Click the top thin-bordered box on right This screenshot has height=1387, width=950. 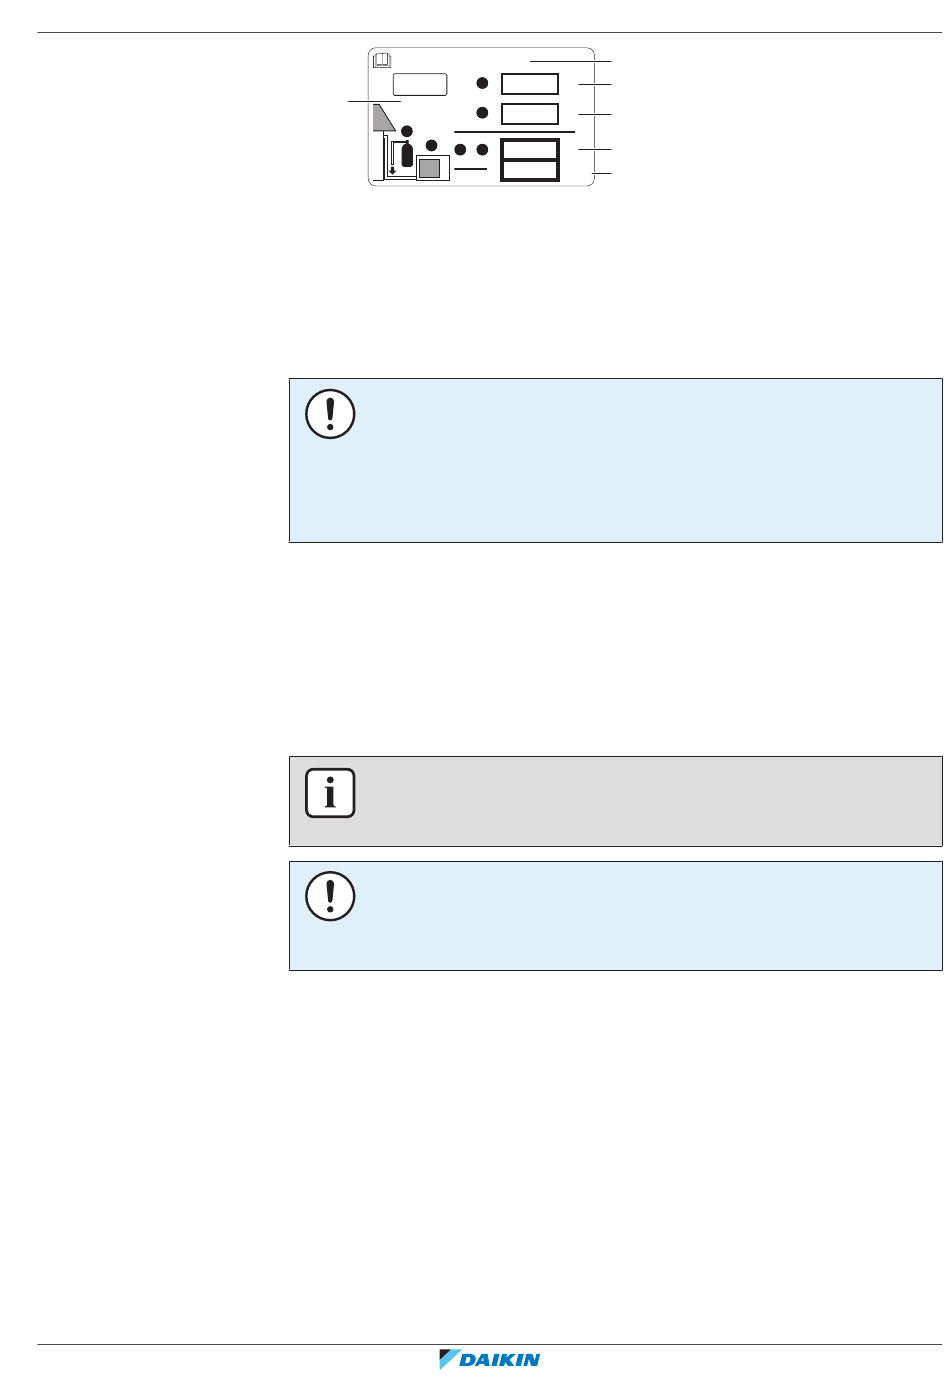click(530, 83)
